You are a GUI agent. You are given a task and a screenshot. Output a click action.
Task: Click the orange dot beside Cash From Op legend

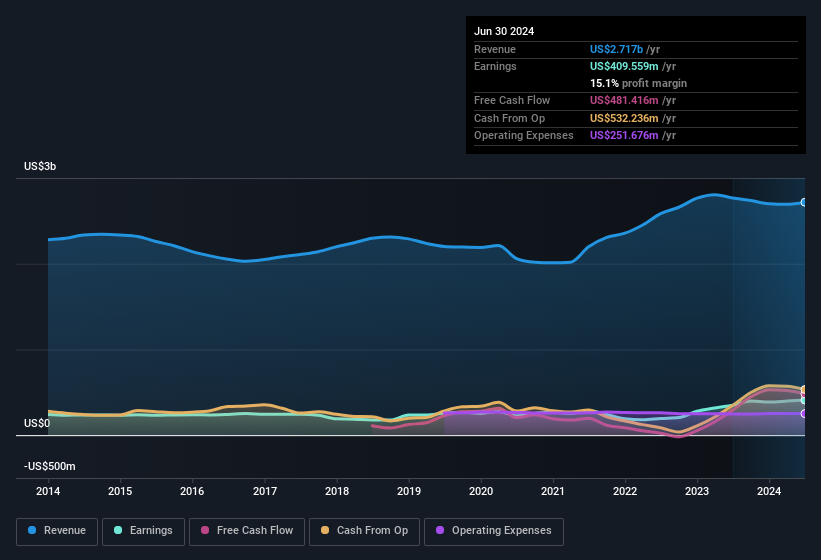325,531
